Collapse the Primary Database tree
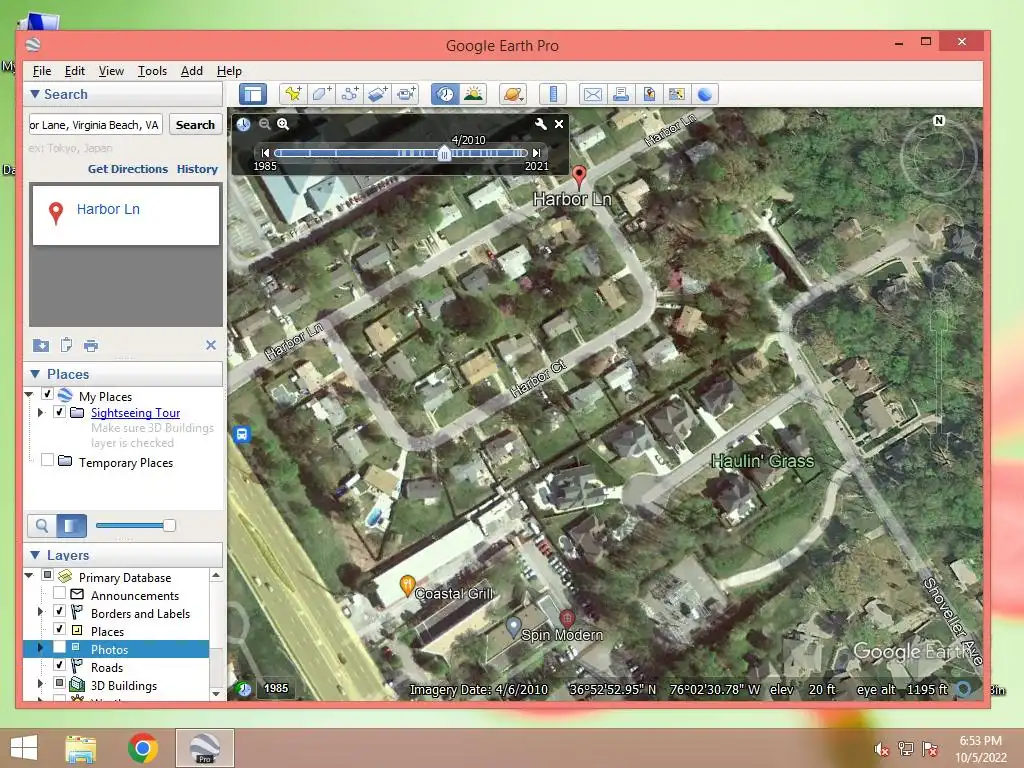1024x768 pixels. tap(29, 575)
